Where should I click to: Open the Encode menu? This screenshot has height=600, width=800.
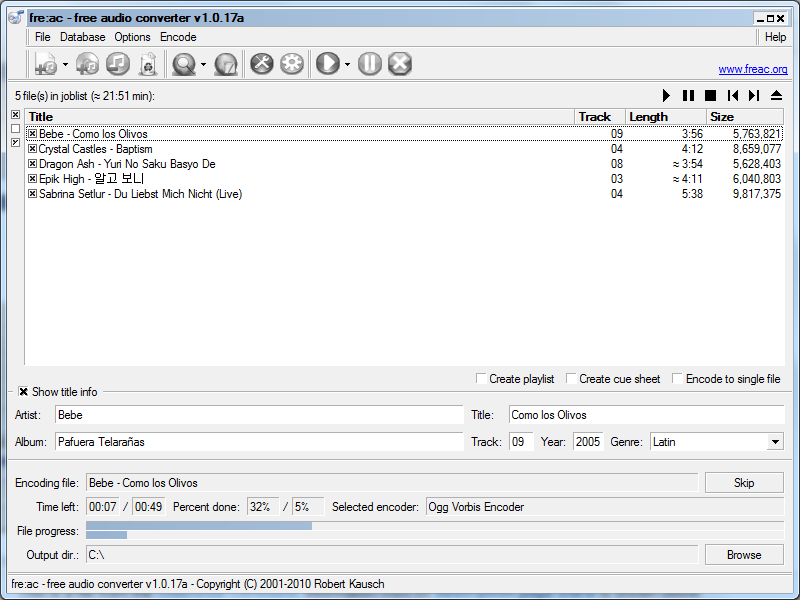[x=178, y=37]
